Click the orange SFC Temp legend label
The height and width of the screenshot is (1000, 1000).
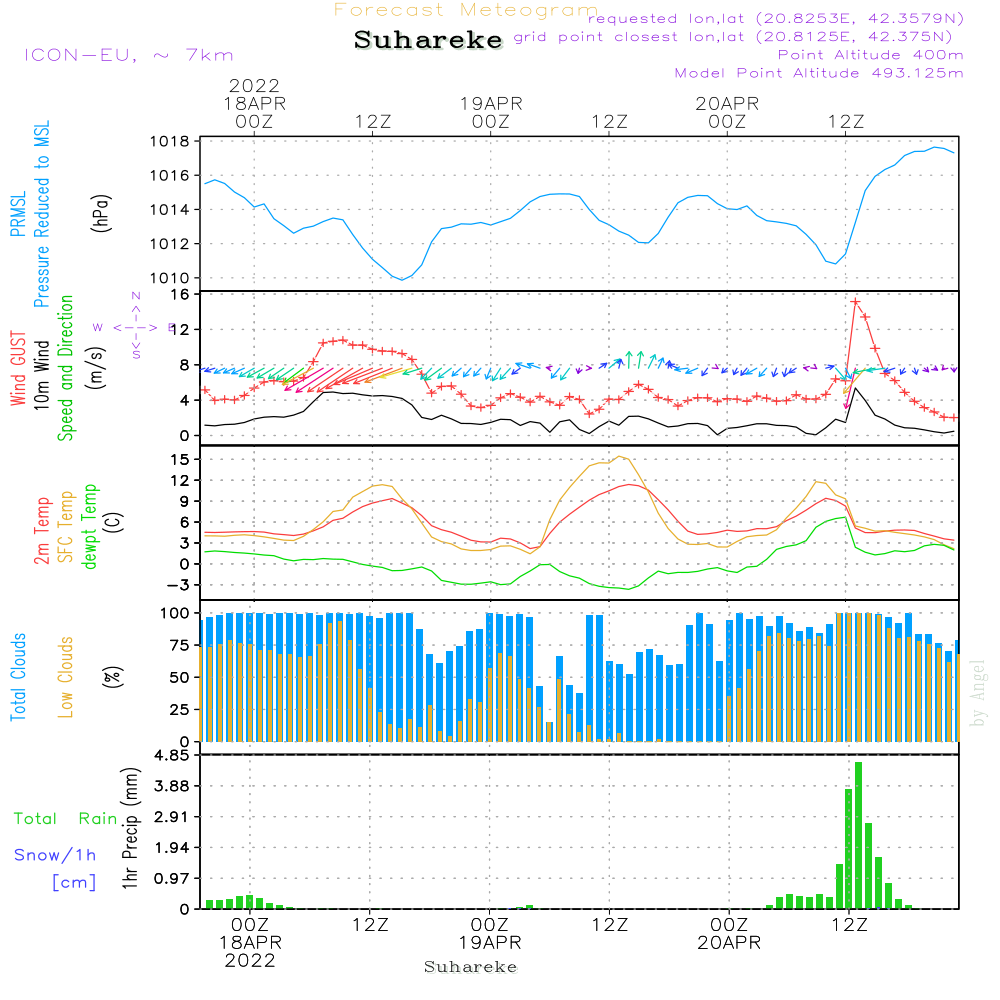pos(66,527)
